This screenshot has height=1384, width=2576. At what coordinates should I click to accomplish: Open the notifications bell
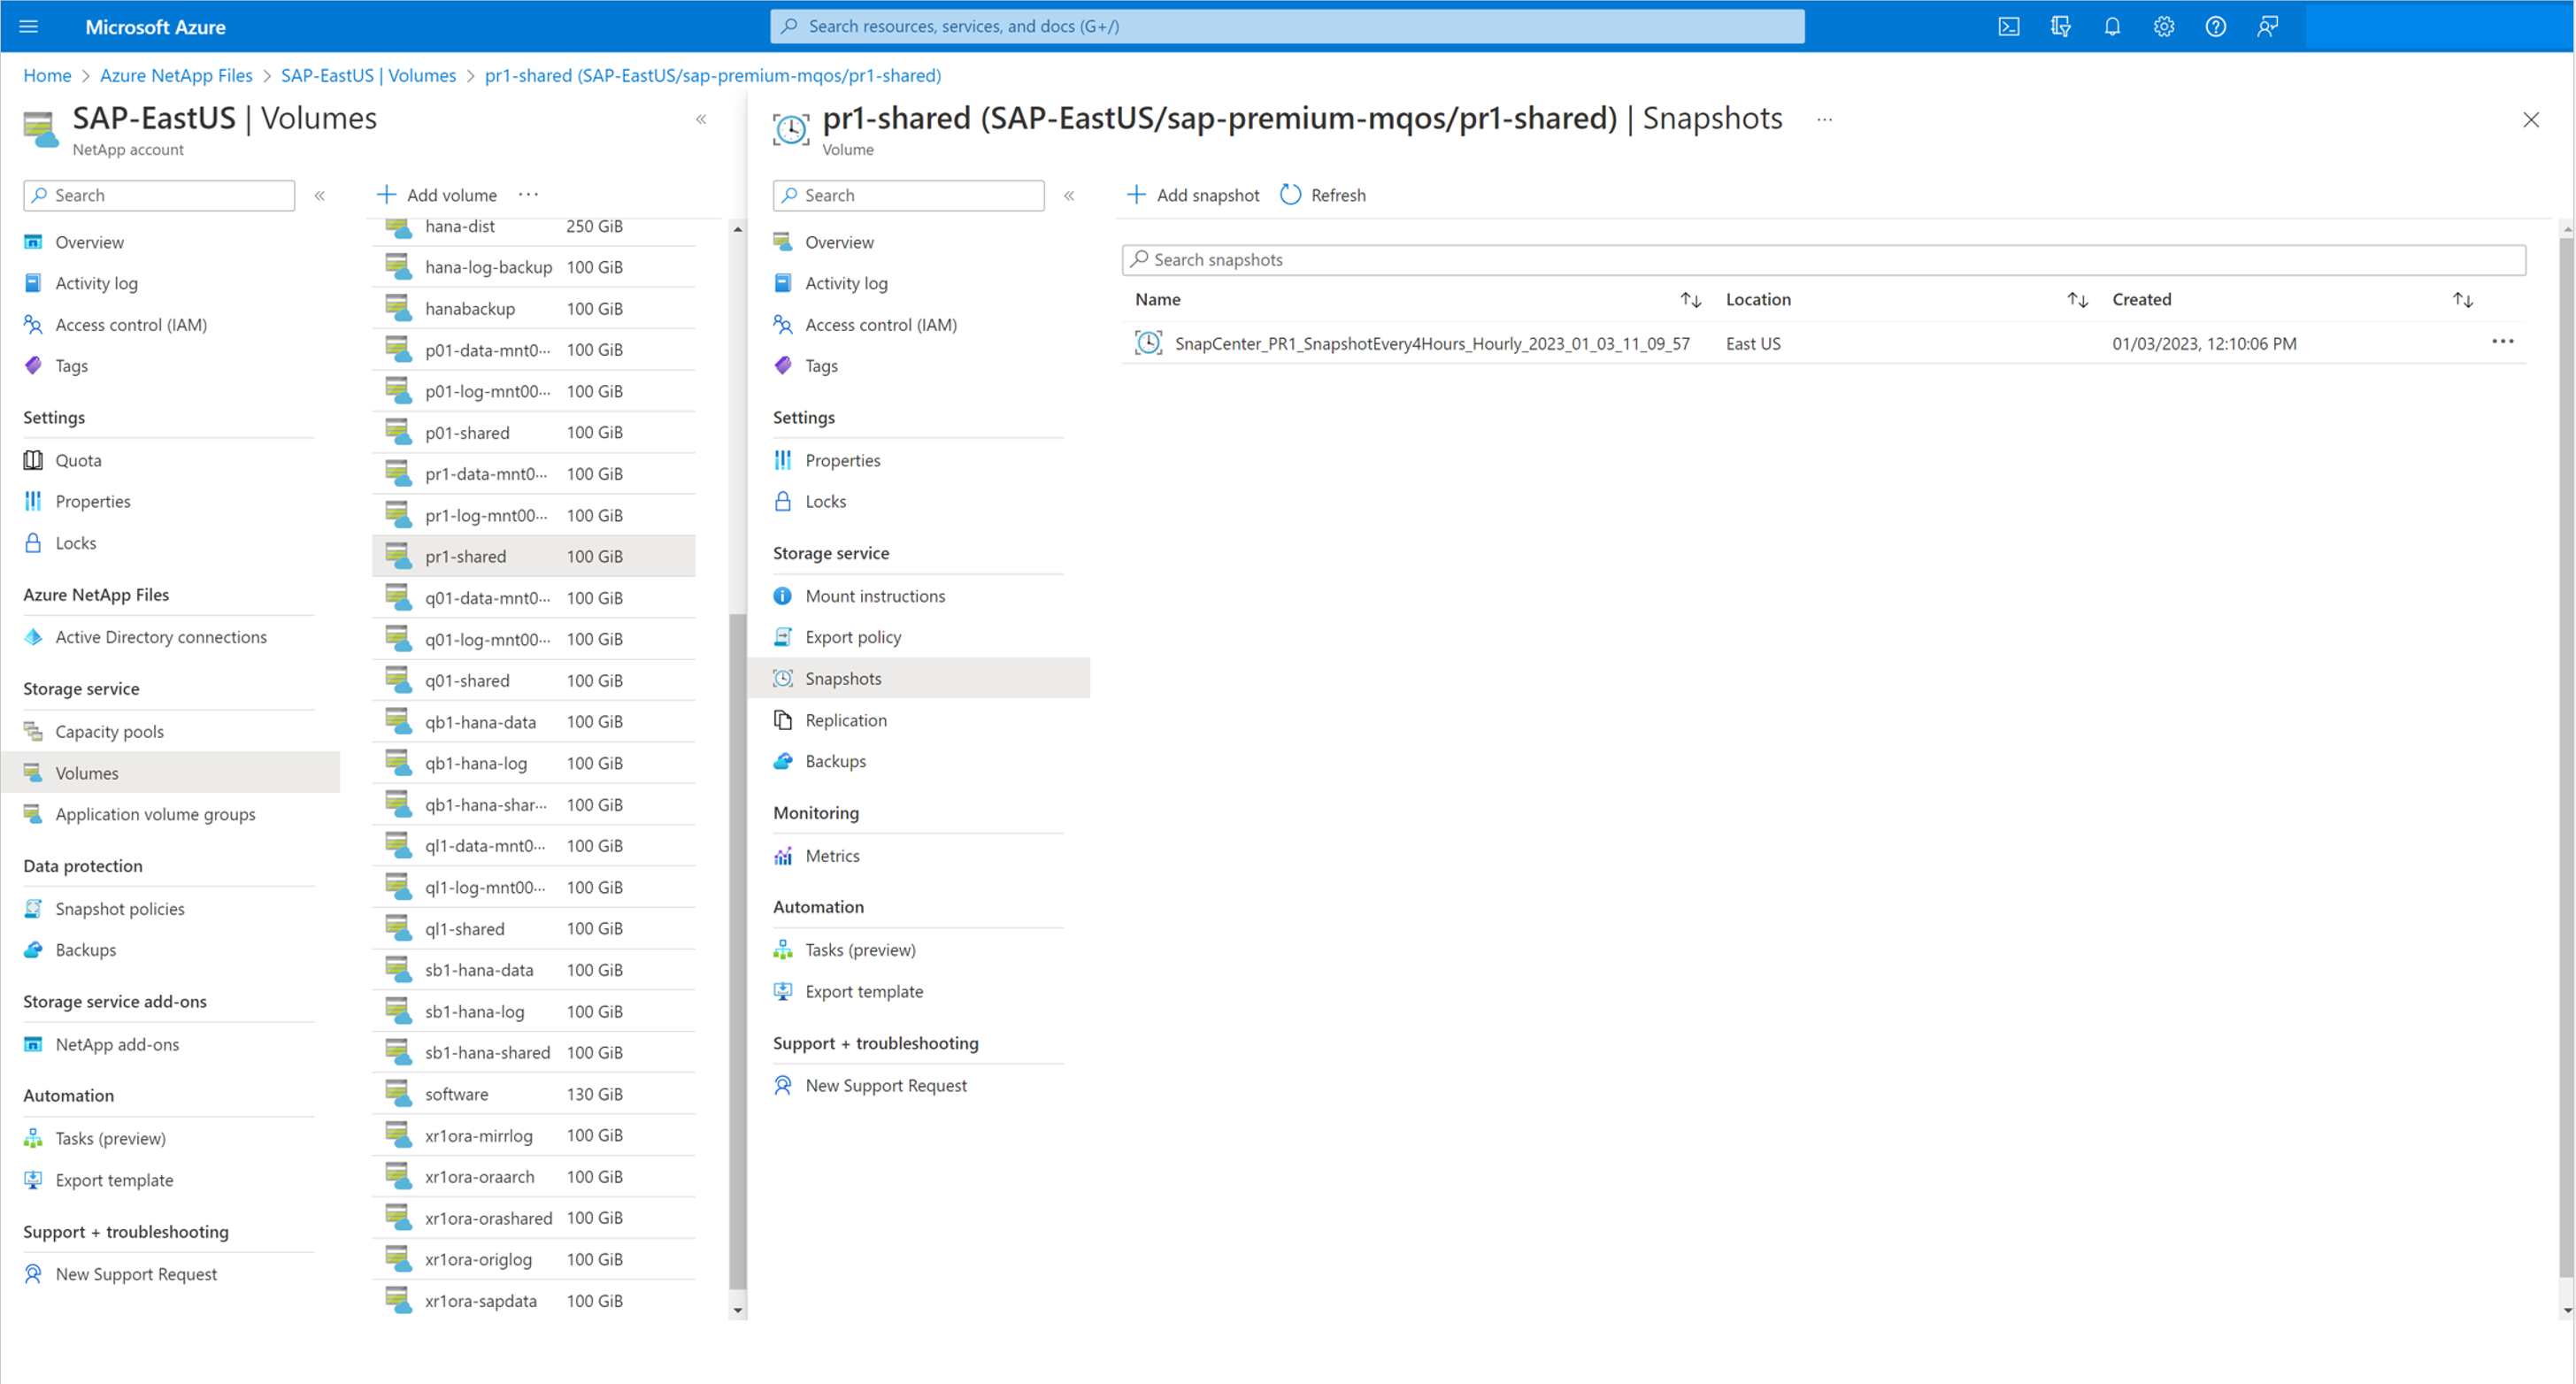[x=2112, y=27]
